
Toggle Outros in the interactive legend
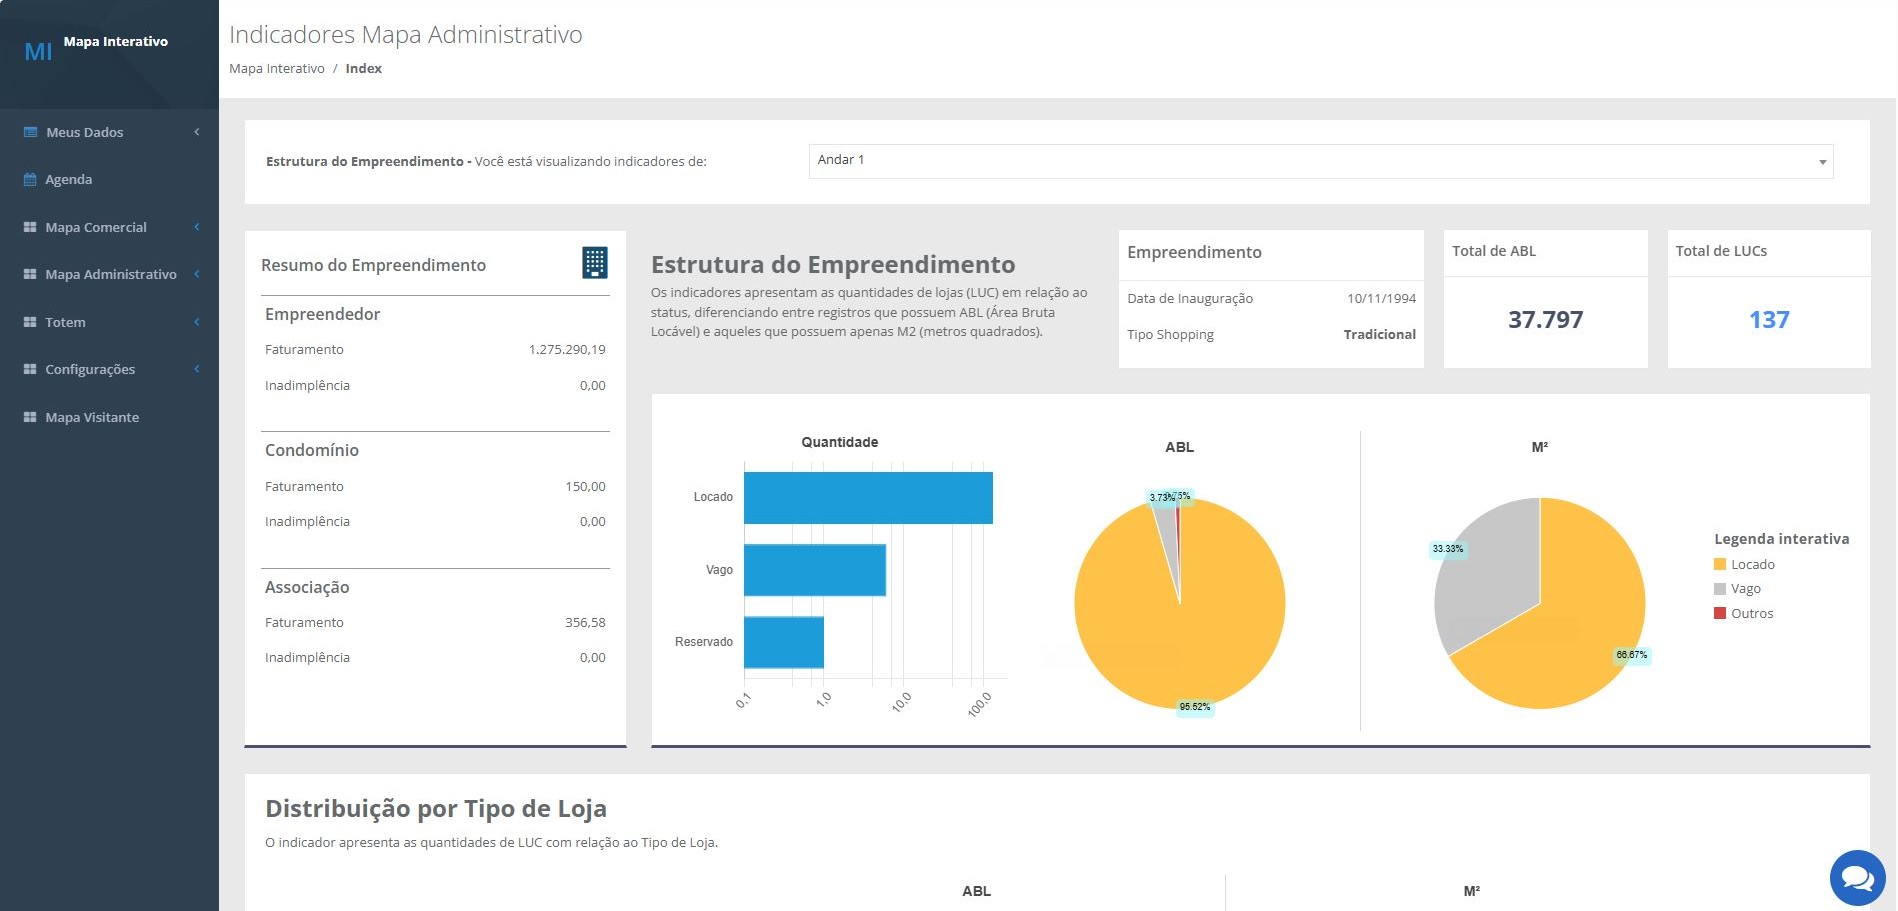click(x=1751, y=614)
